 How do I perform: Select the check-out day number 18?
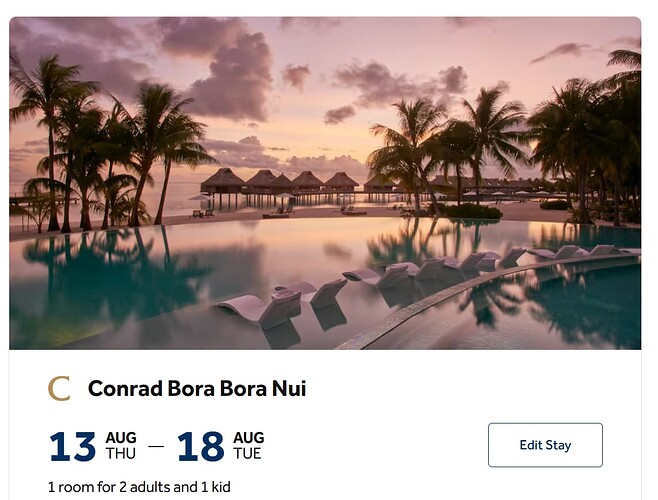[200, 447]
